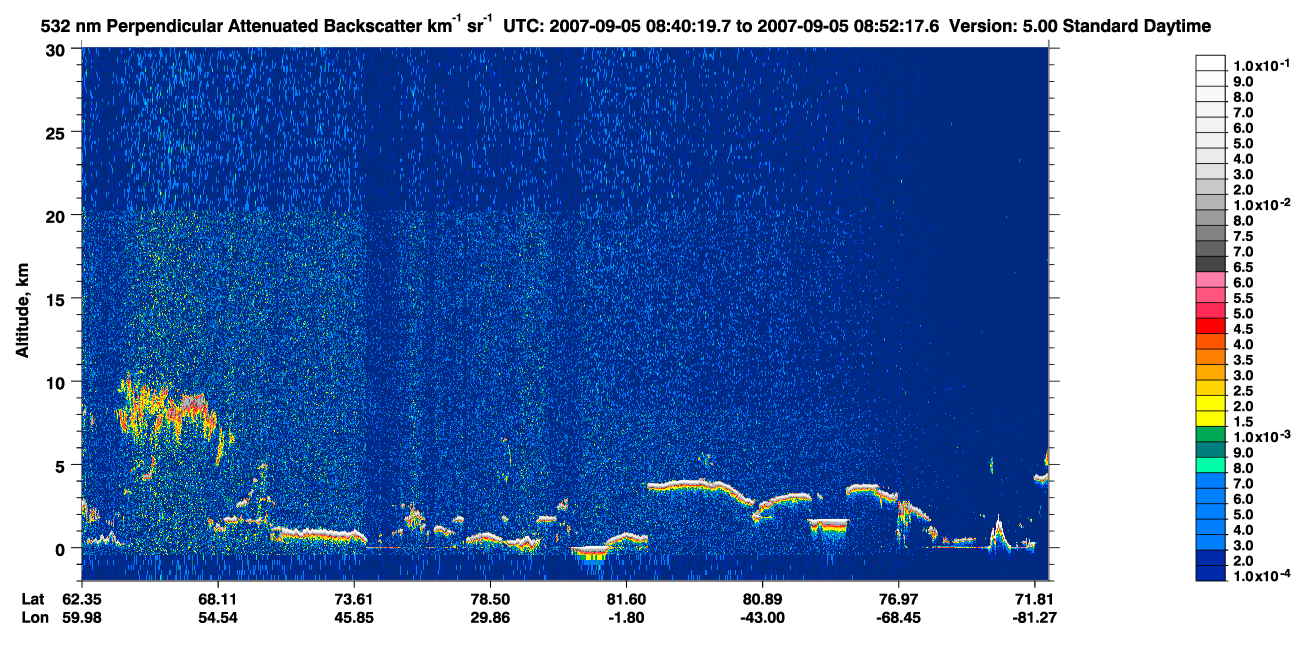Select the topmost white colorbar swatch
This screenshot has width=1300, height=667.
click(x=1210, y=62)
